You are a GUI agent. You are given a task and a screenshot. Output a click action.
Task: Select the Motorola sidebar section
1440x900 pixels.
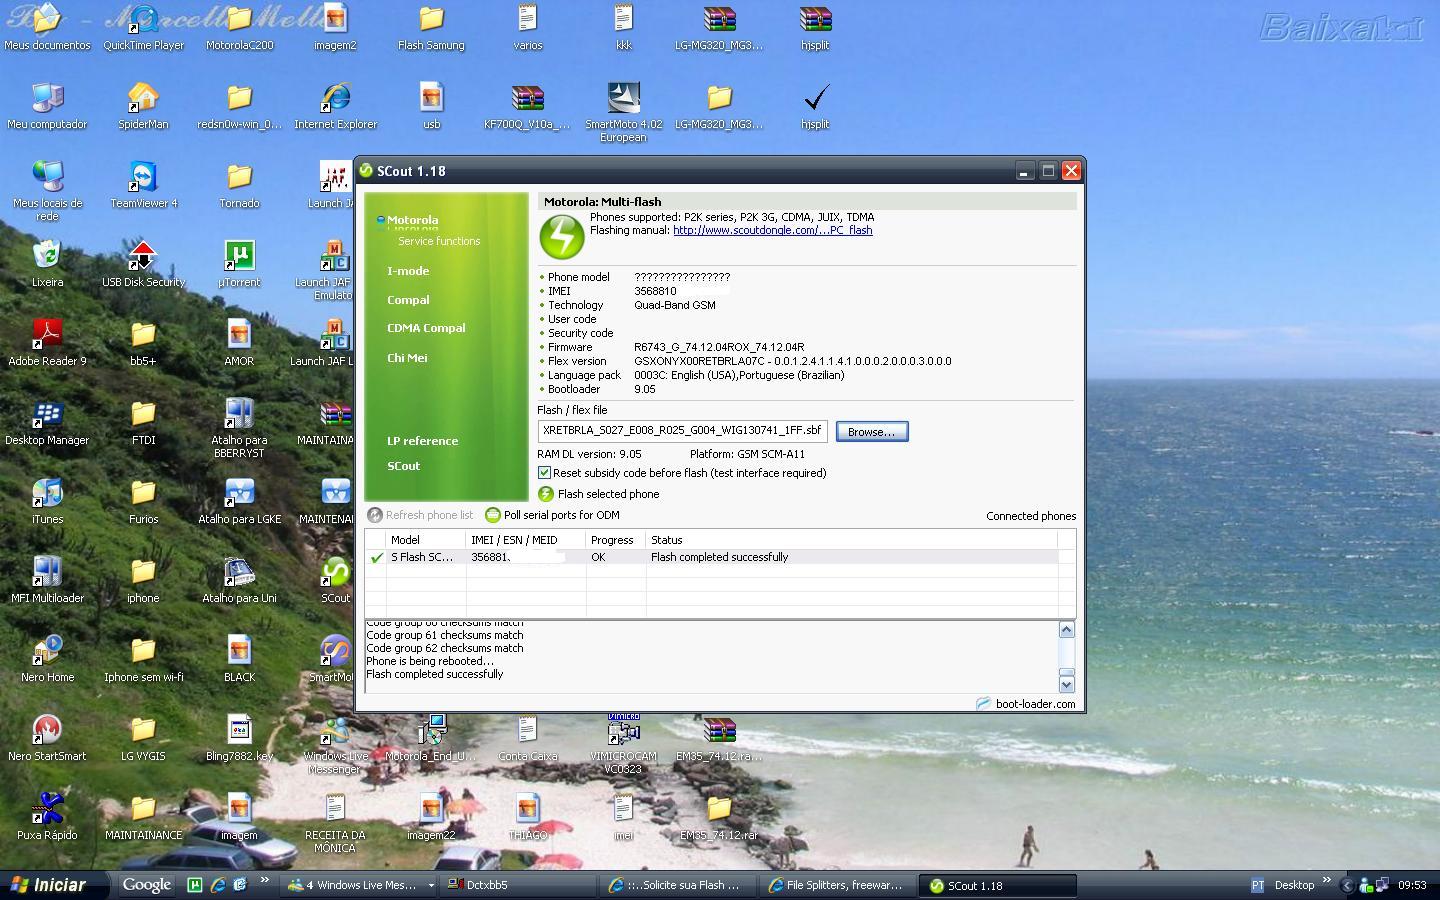coord(412,220)
